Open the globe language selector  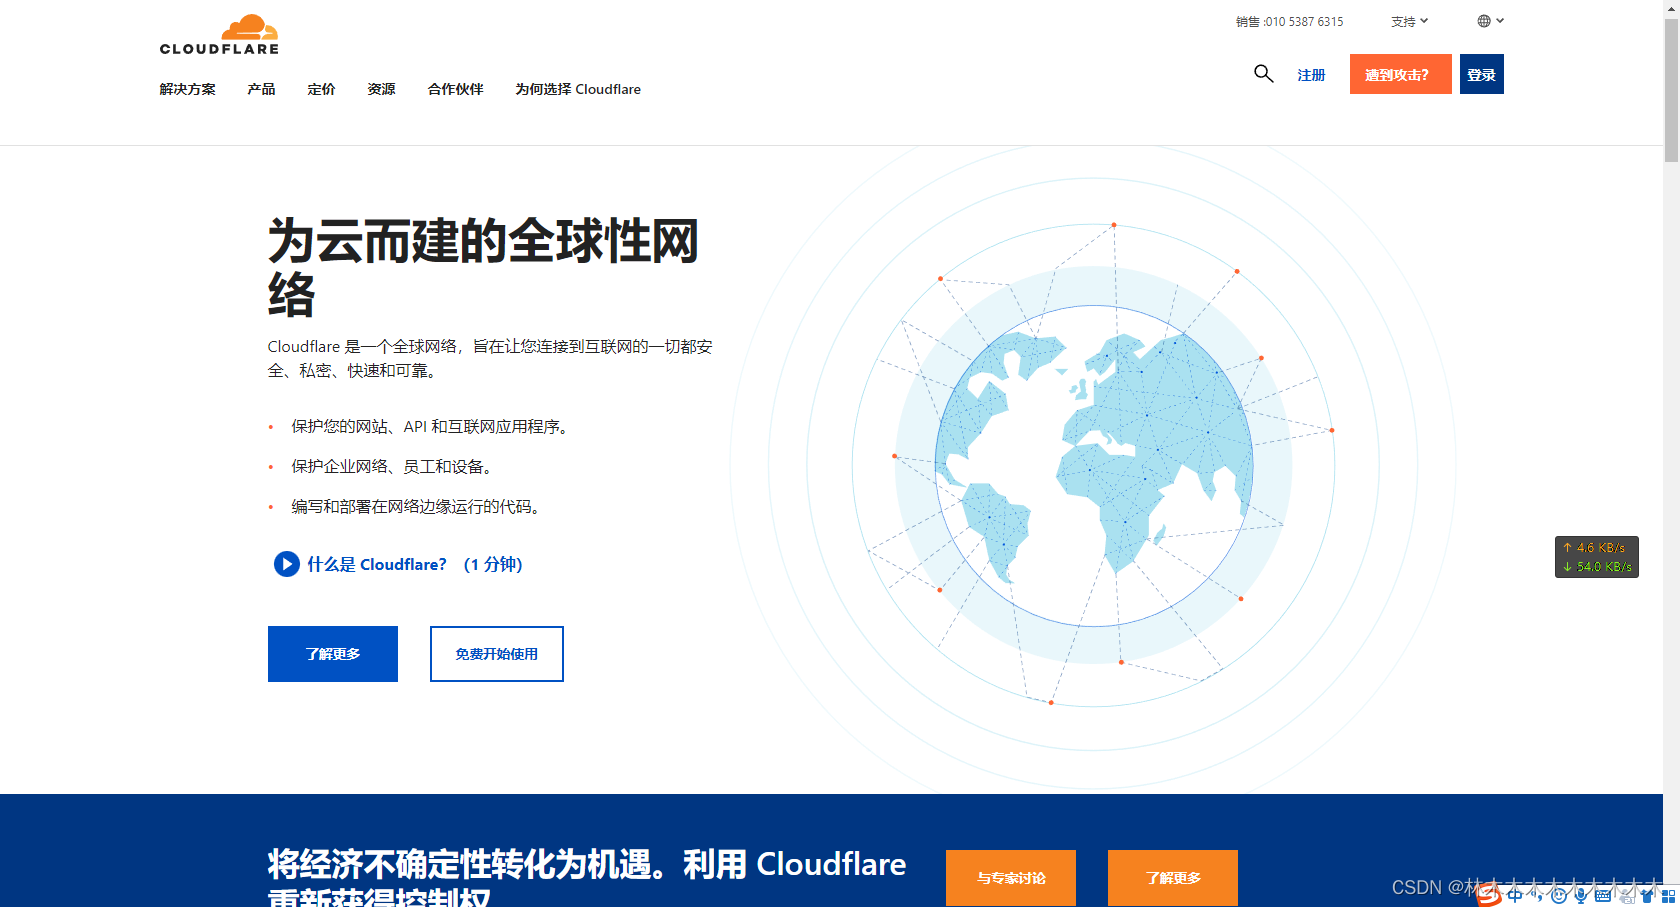[x=1490, y=21]
